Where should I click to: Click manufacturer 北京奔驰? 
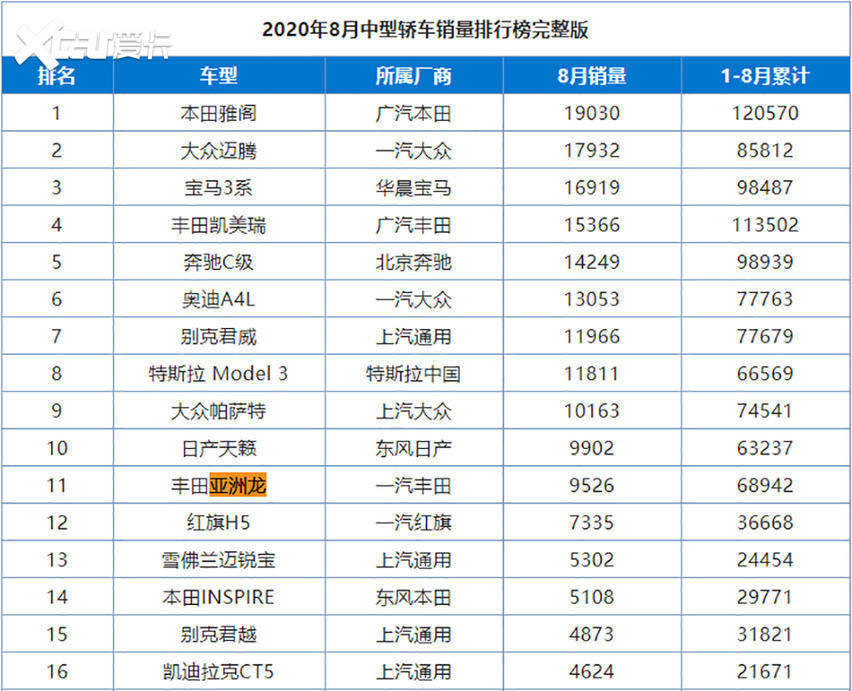click(414, 262)
